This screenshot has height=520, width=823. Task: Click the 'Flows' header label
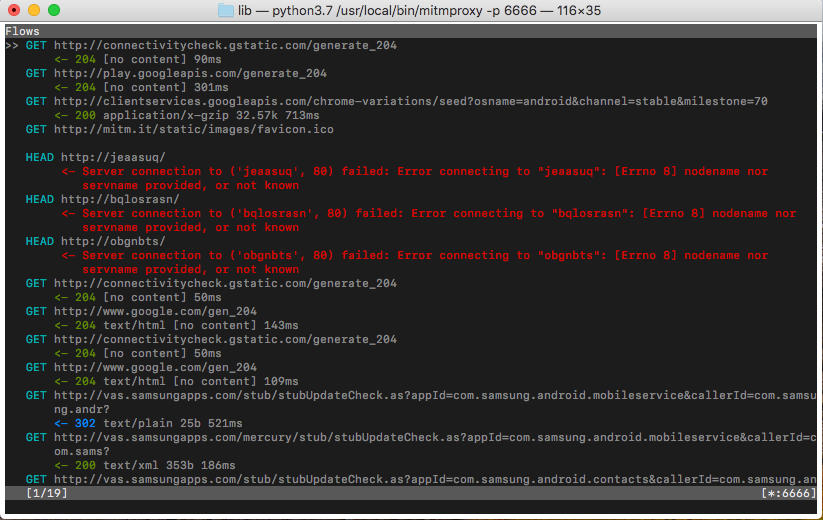[23, 31]
